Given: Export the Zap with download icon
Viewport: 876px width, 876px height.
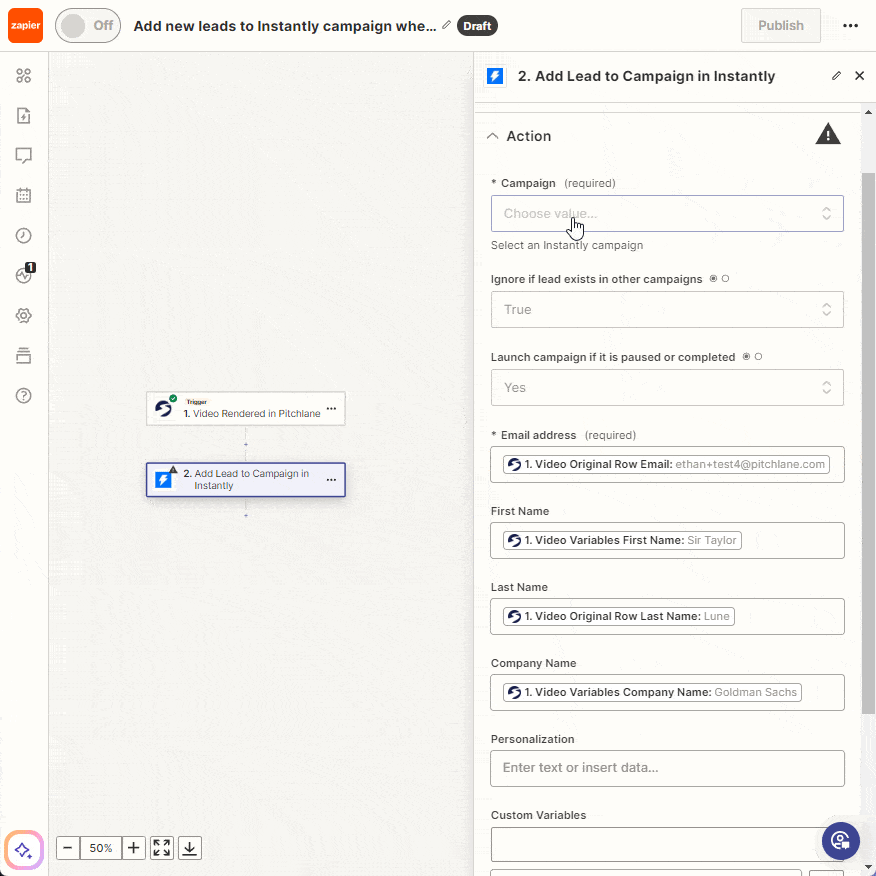Looking at the screenshot, I should (x=190, y=848).
